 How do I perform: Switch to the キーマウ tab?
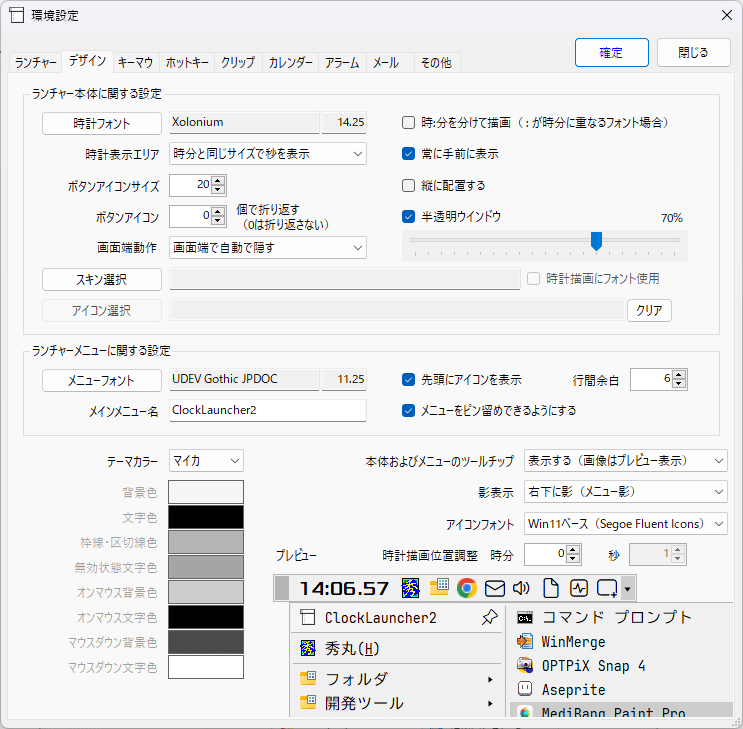click(x=136, y=63)
